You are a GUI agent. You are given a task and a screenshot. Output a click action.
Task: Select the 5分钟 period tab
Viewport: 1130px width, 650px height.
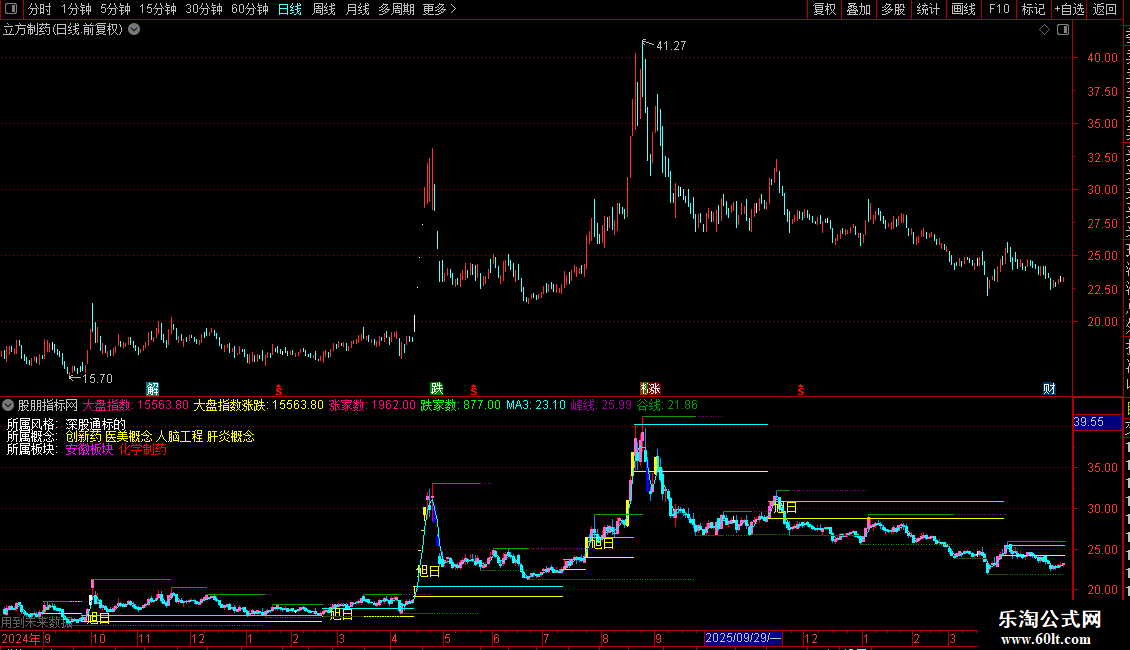[115, 9]
